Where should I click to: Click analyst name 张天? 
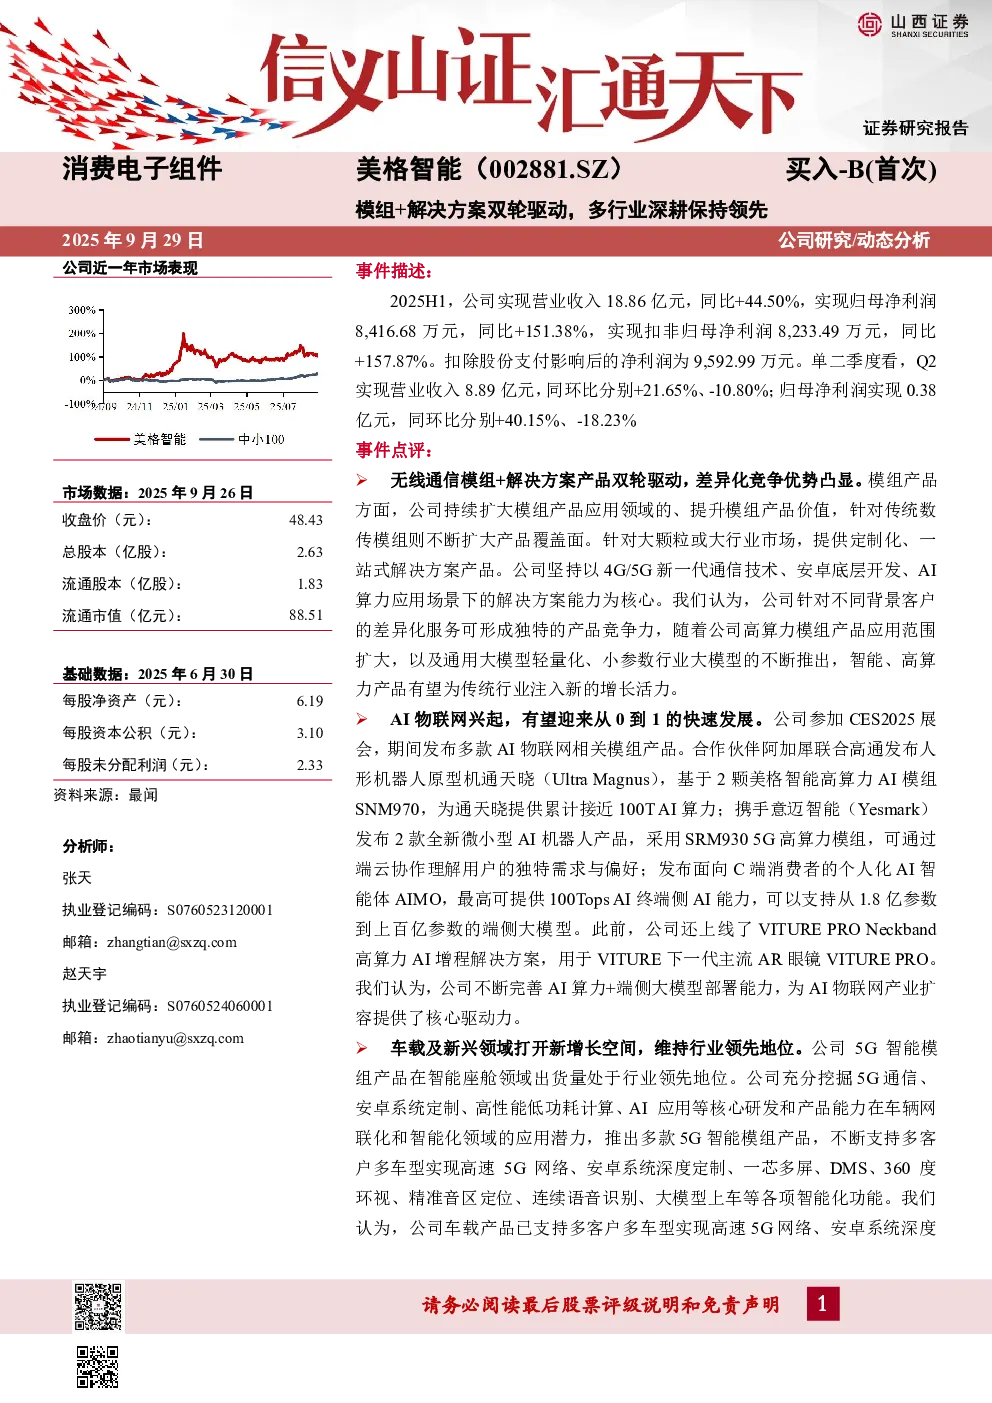77,878
